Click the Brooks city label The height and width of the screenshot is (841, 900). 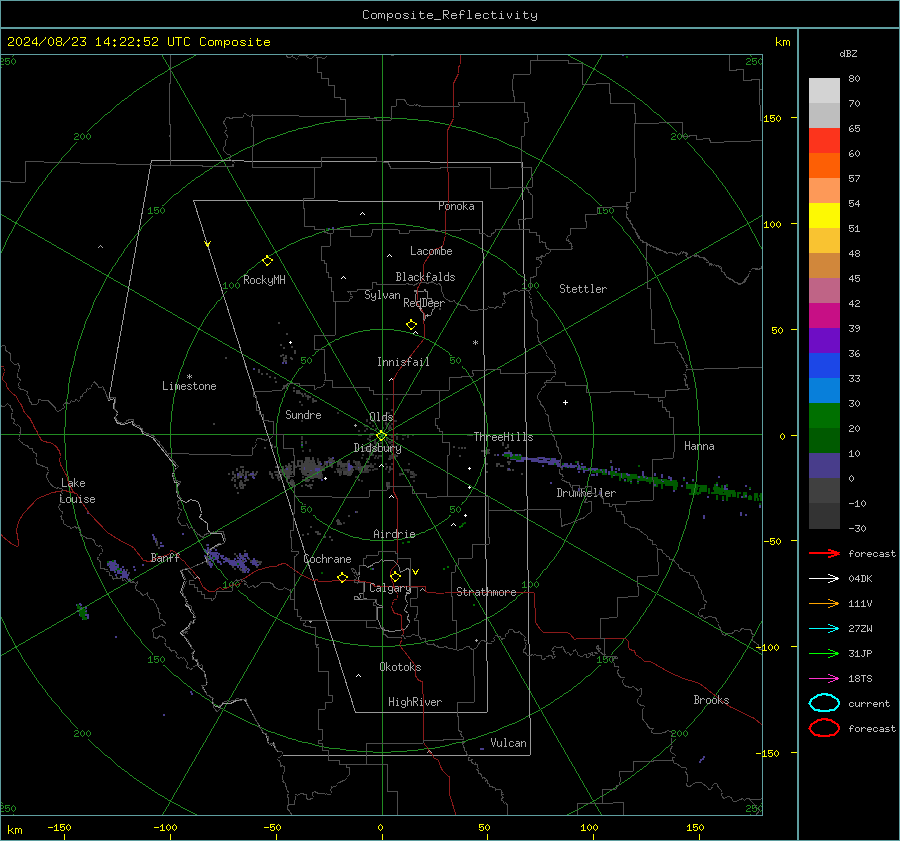click(711, 700)
